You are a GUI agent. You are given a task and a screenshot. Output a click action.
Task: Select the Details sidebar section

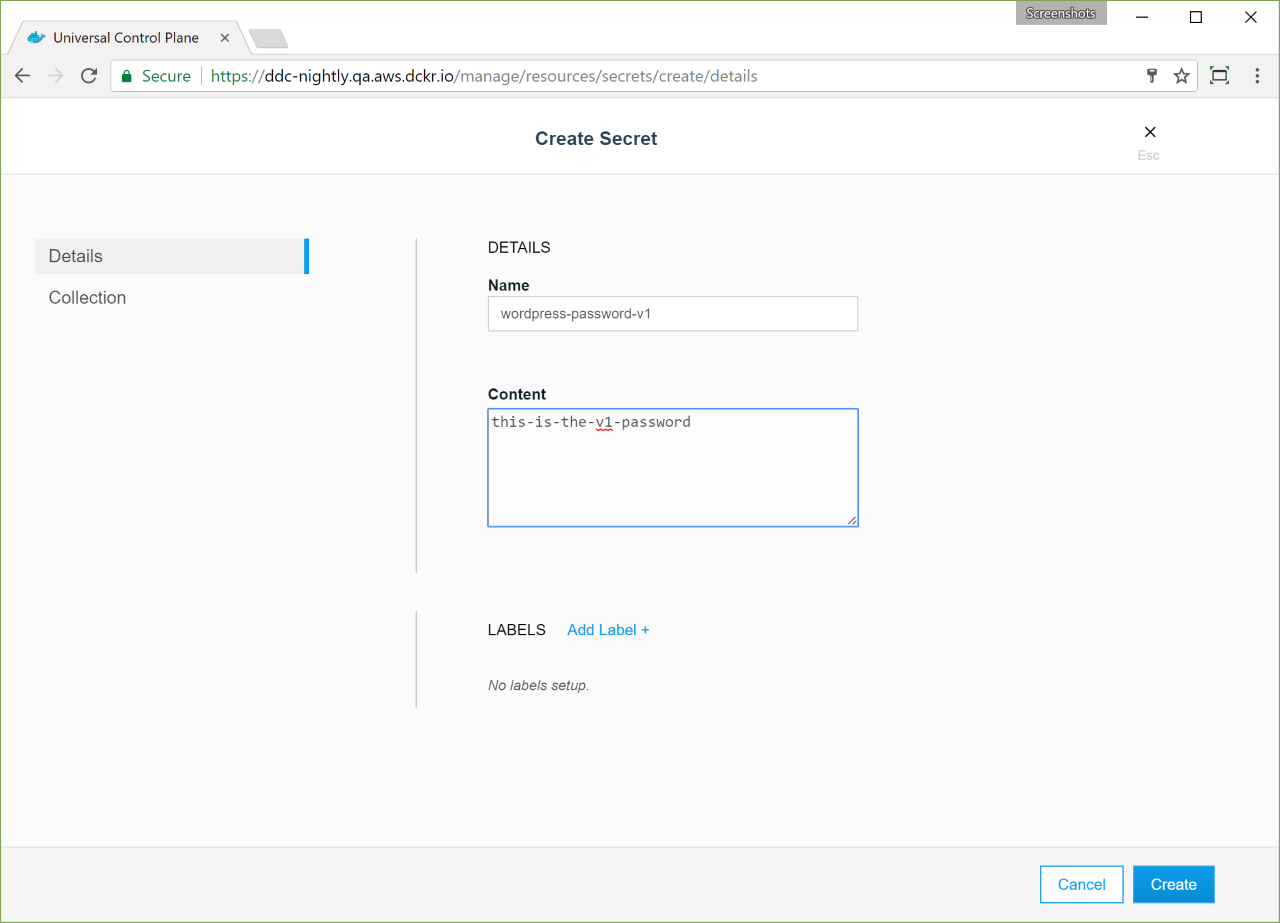point(170,256)
